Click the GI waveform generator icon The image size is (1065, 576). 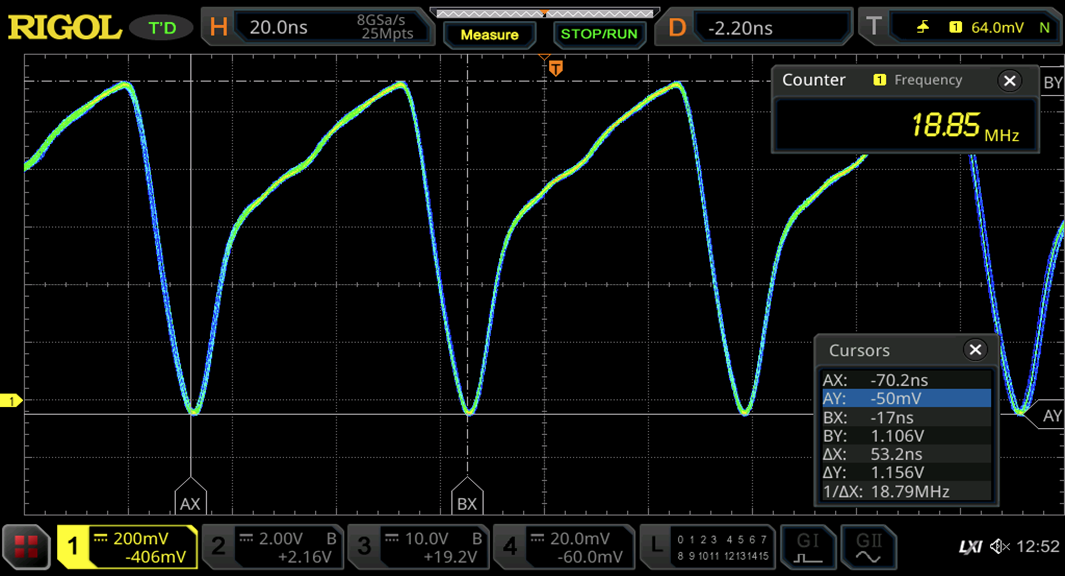click(x=807, y=547)
